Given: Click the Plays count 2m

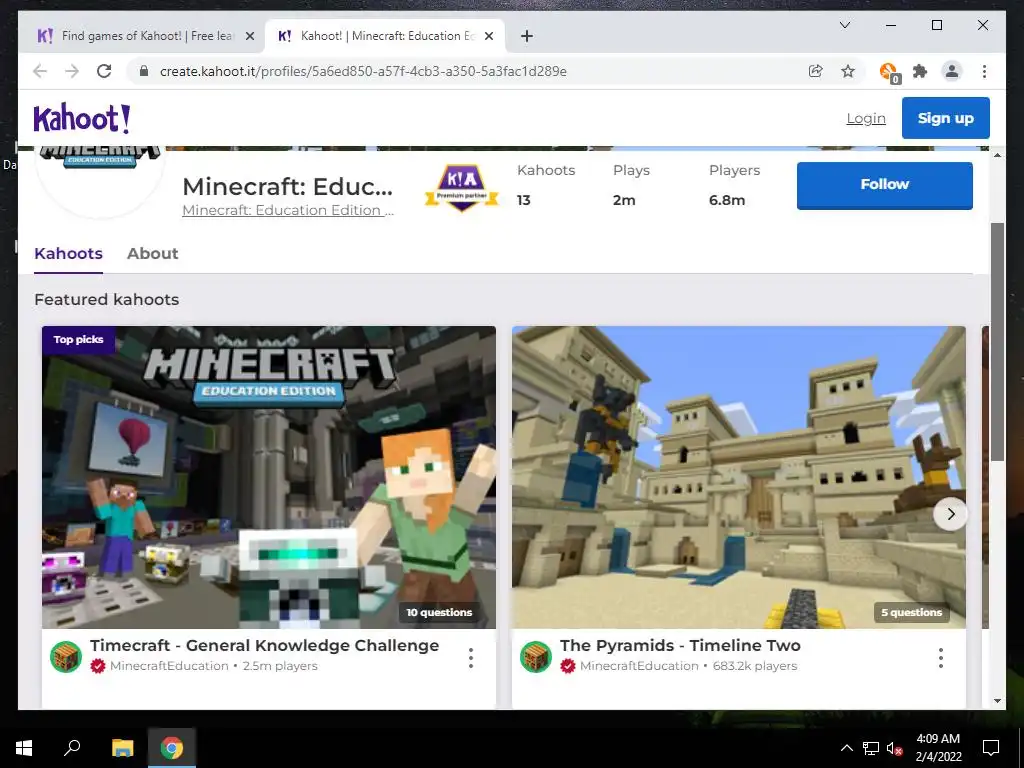Looking at the screenshot, I should 624,200.
